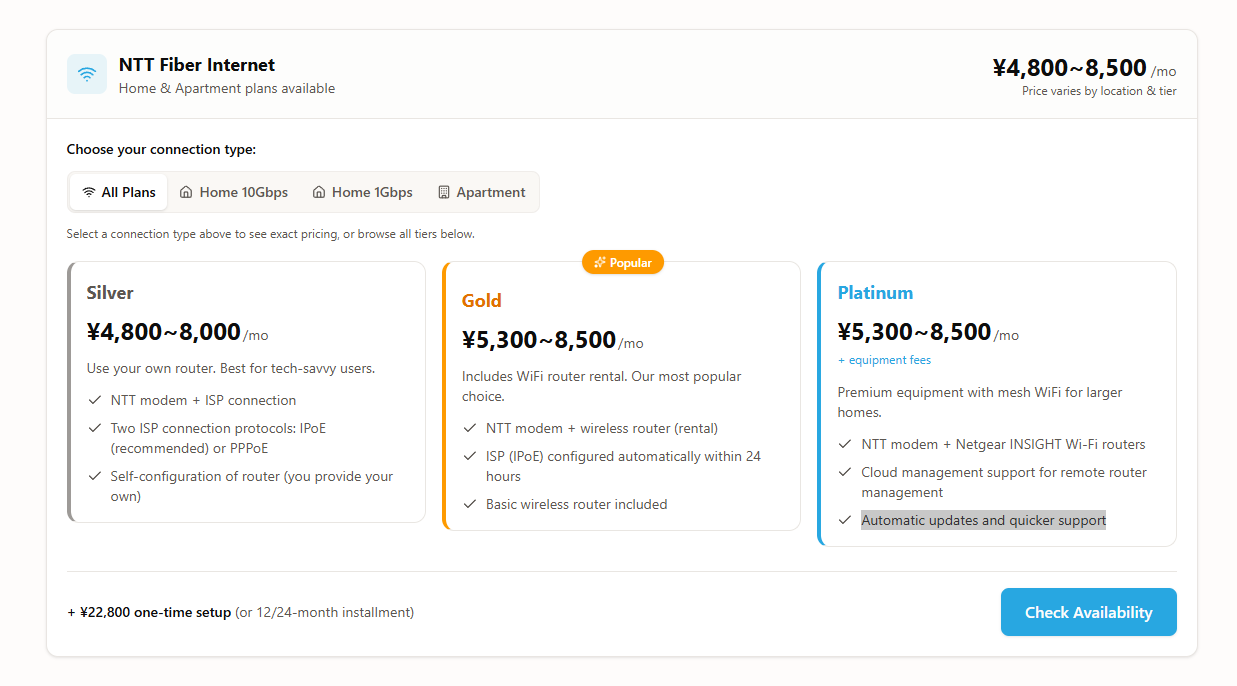Click checkmark beside NTT modem + ISP connection

(95, 400)
